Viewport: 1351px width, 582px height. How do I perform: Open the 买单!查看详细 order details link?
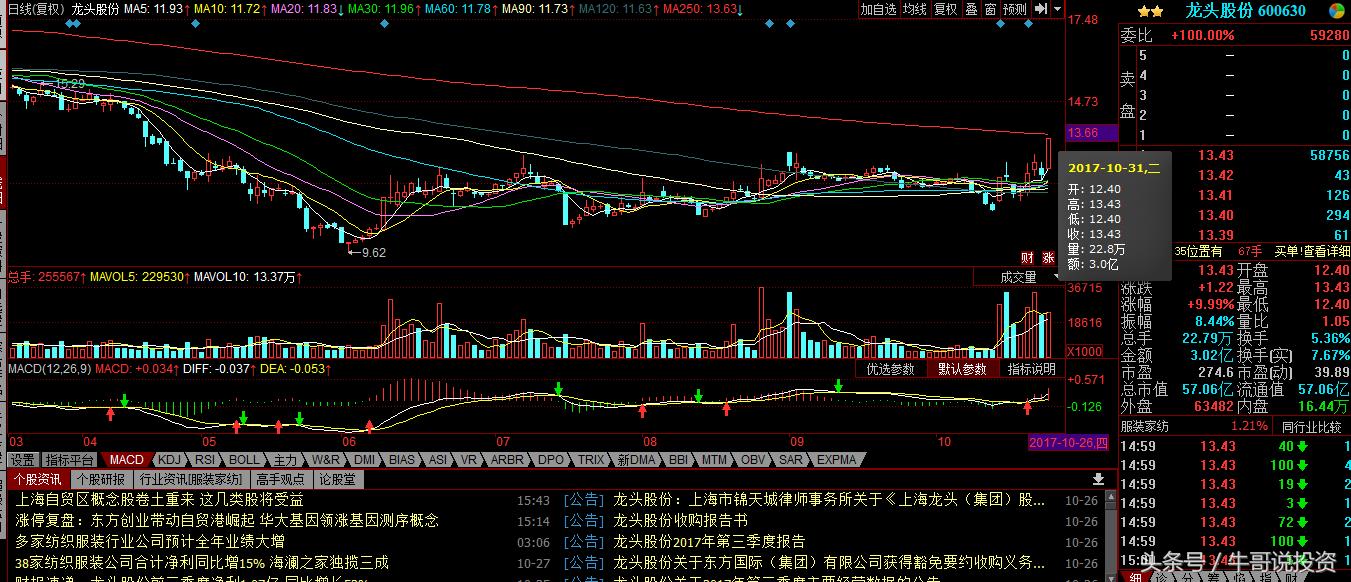click(1312, 252)
